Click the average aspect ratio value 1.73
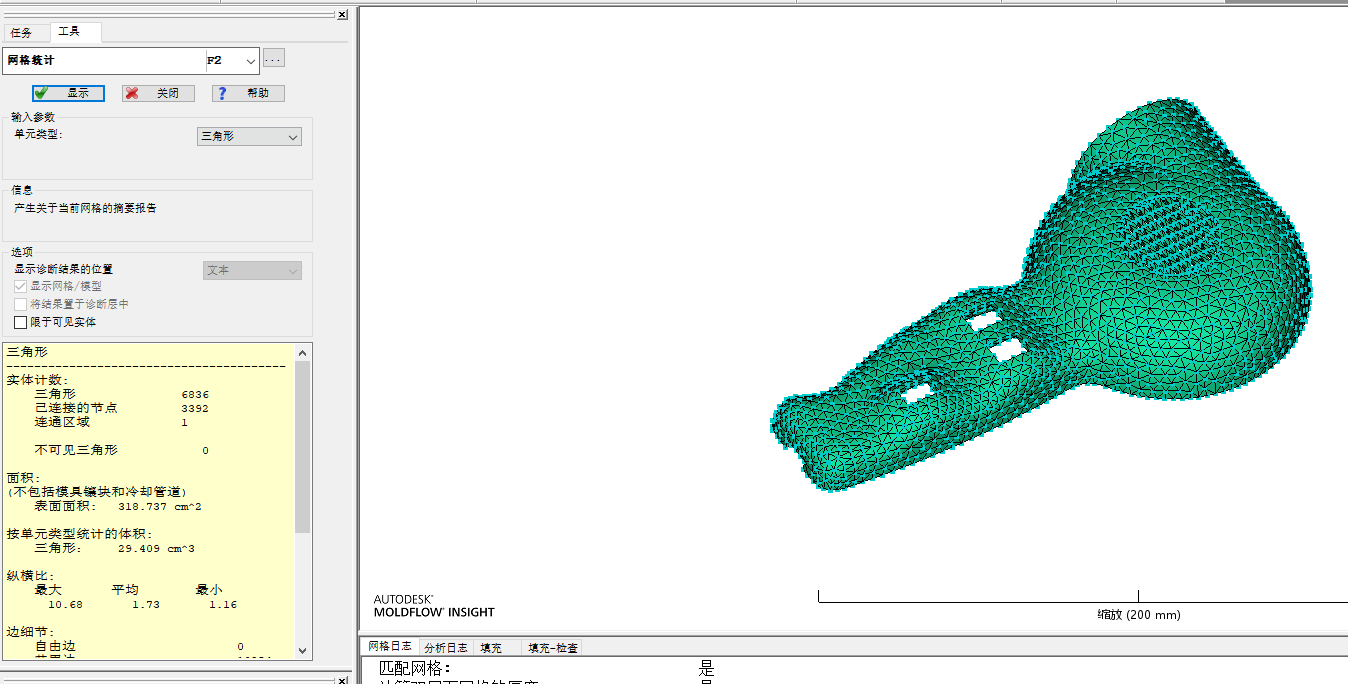 (146, 604)
